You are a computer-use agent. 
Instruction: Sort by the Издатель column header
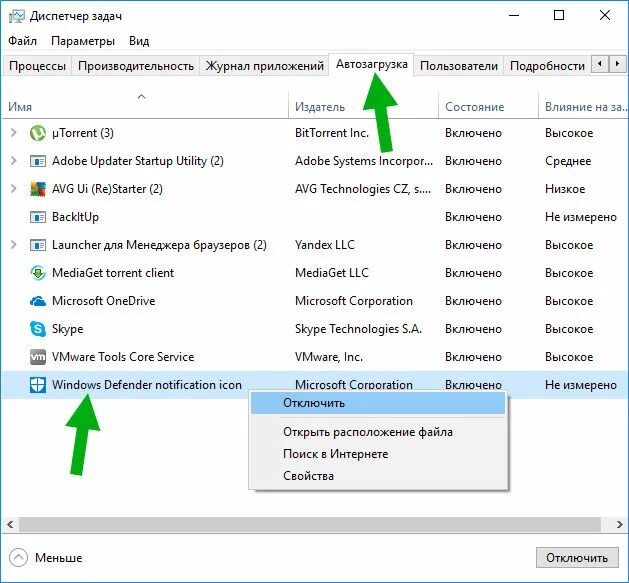(363, 105)
